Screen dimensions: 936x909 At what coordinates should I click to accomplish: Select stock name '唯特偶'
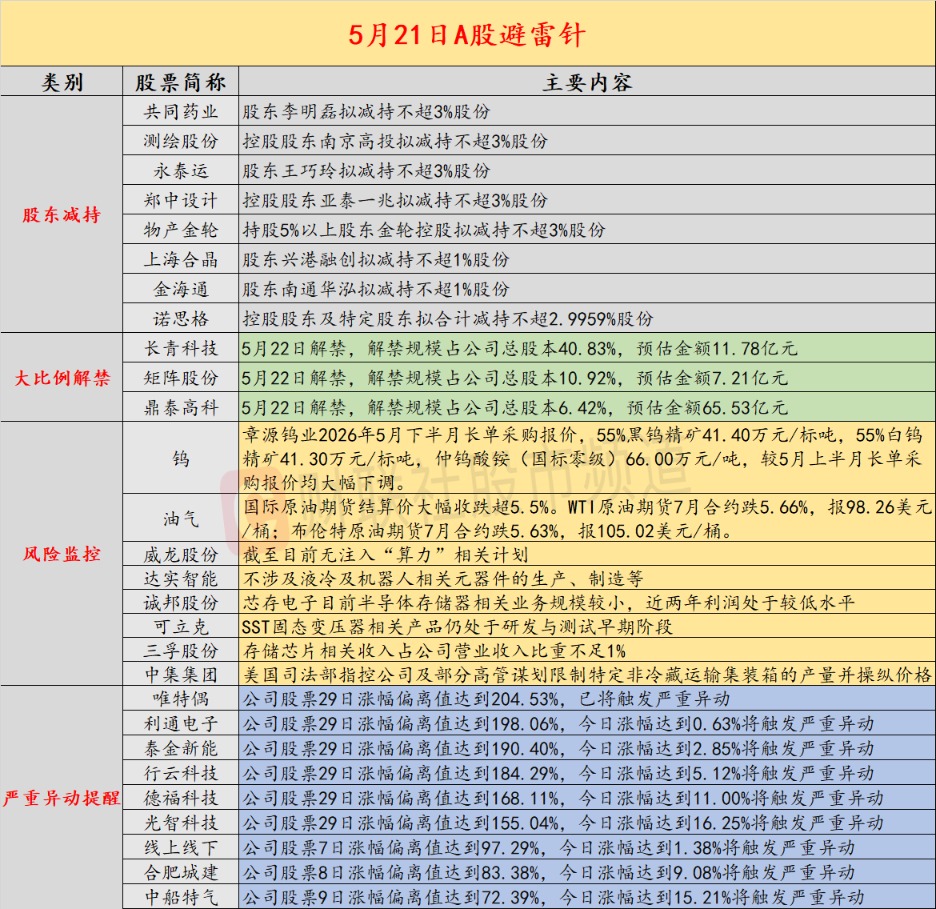coord(180,698)
